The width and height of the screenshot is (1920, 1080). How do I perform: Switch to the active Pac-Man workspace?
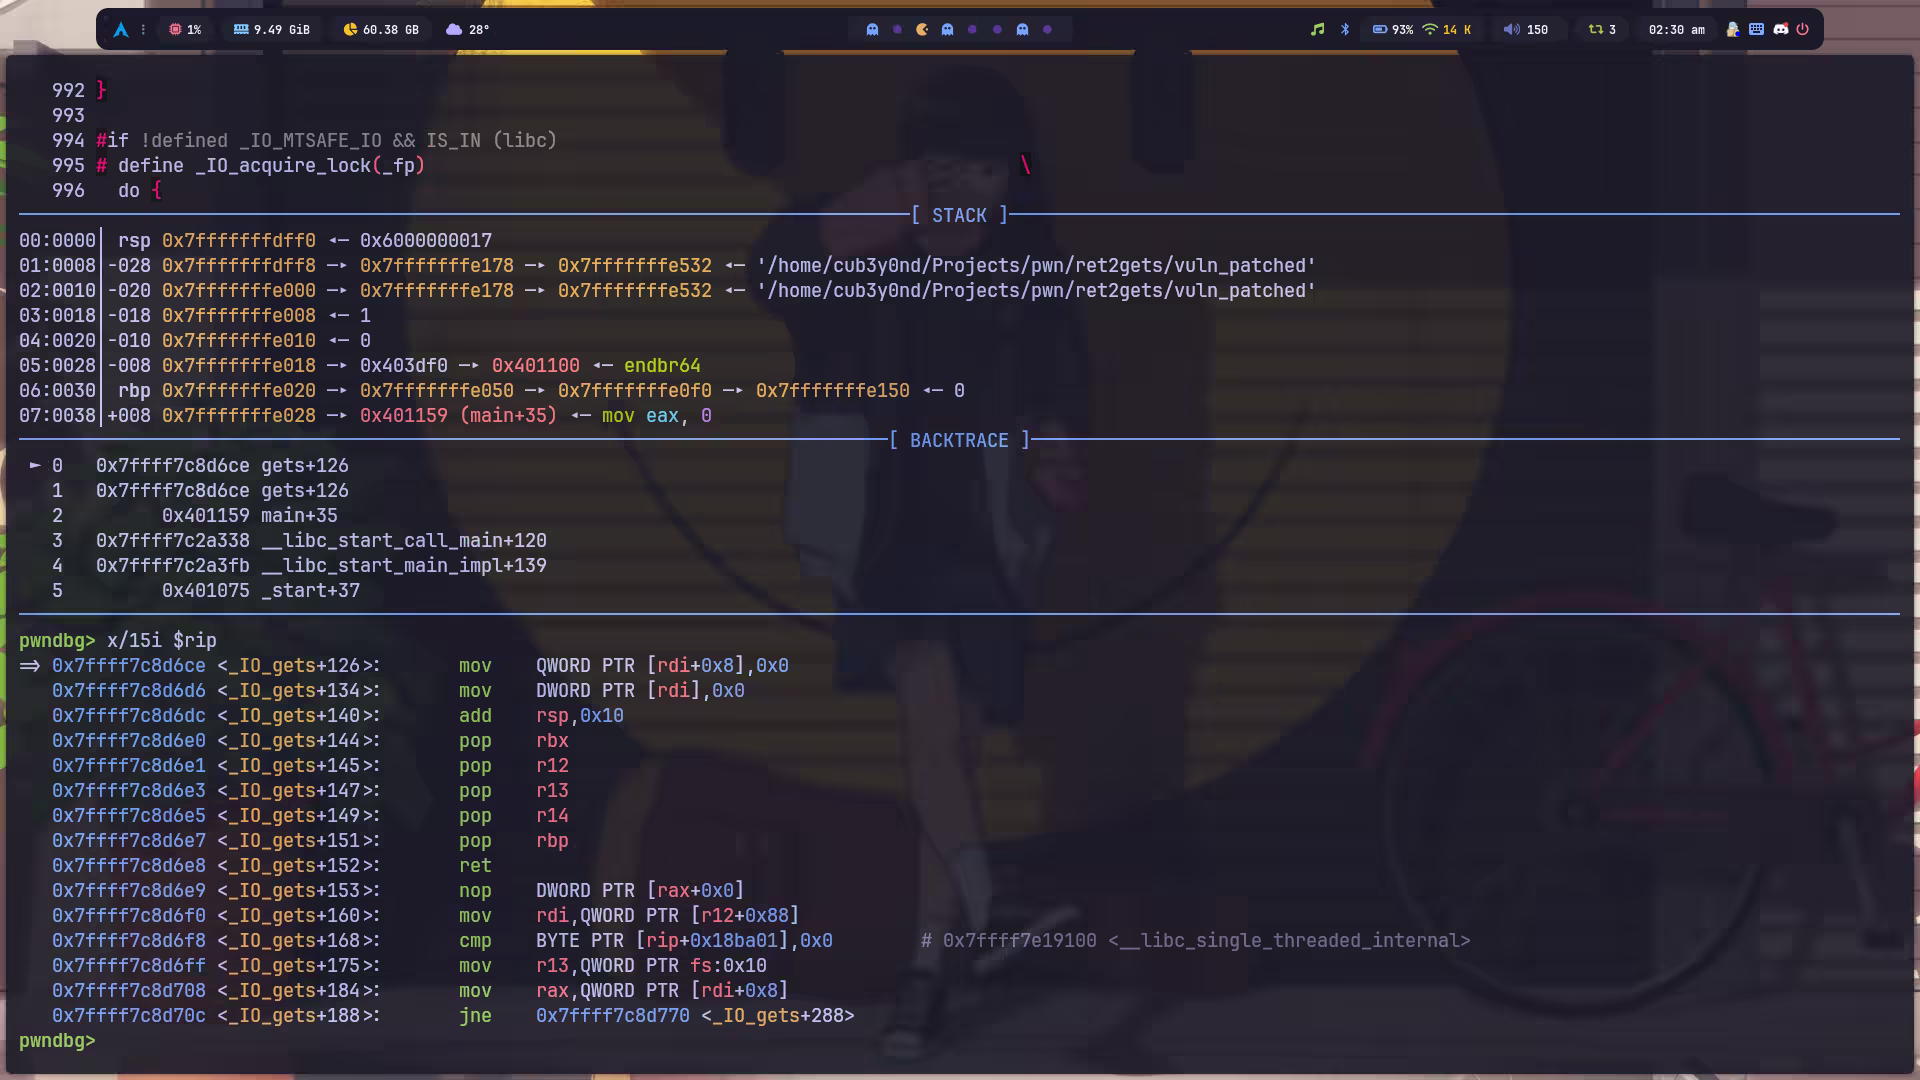(x=922, y=30)
